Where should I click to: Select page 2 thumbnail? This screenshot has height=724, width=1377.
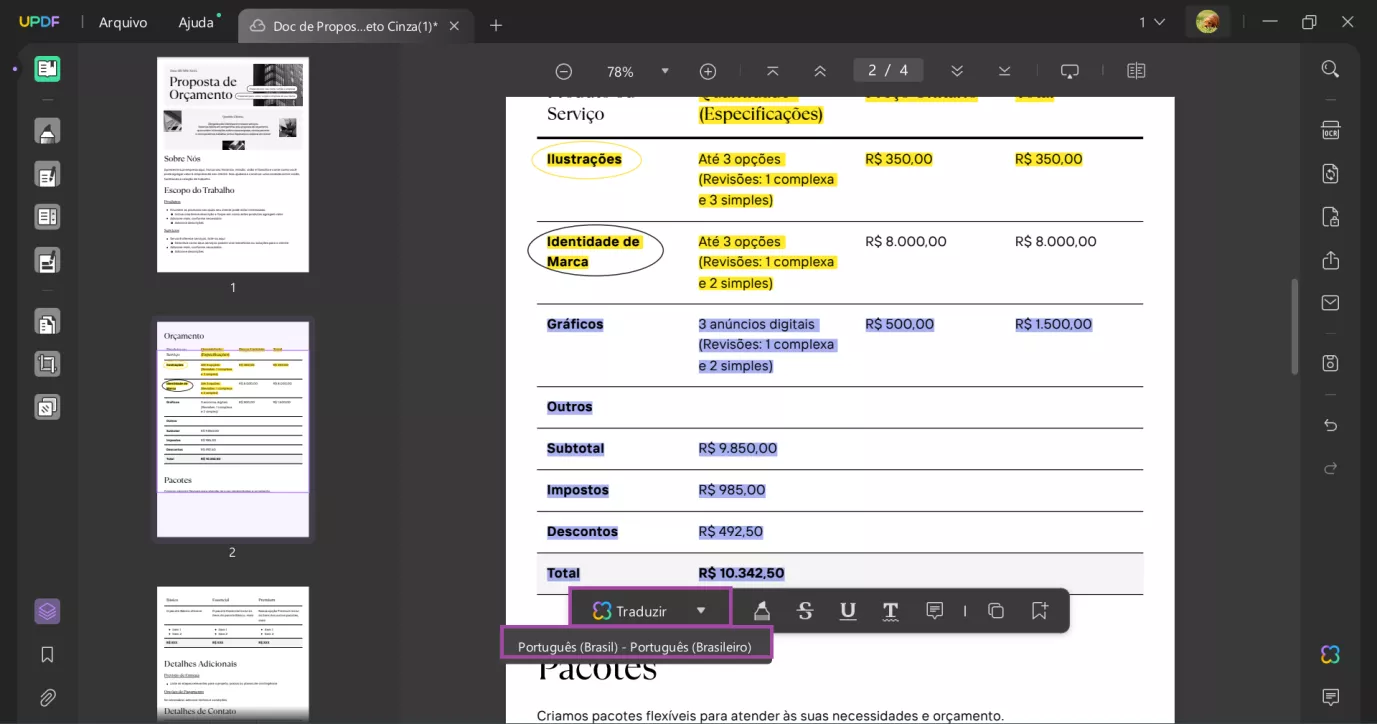click(x=233, y=429)
